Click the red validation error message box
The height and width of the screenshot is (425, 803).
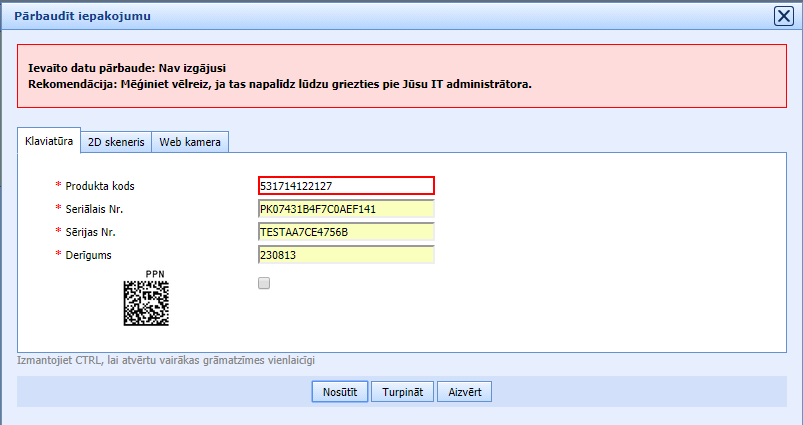point(400,76)
